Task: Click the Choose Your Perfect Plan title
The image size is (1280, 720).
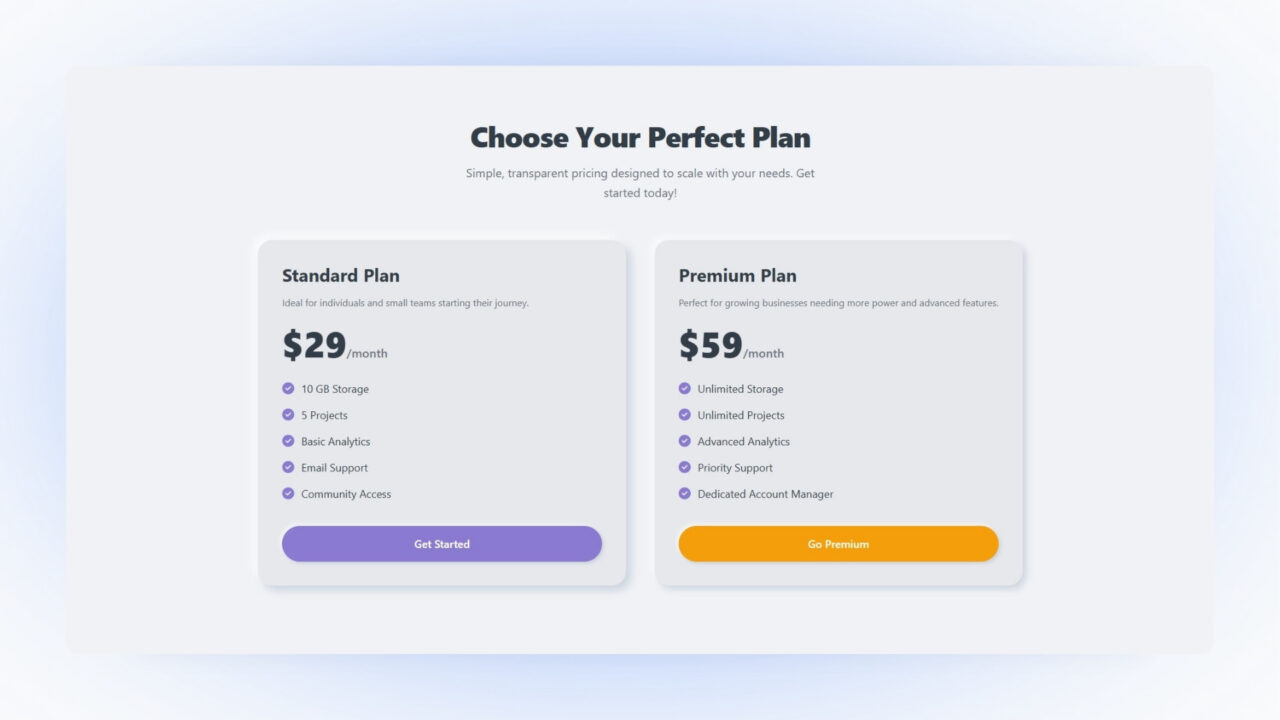Action: pos(640,137)
